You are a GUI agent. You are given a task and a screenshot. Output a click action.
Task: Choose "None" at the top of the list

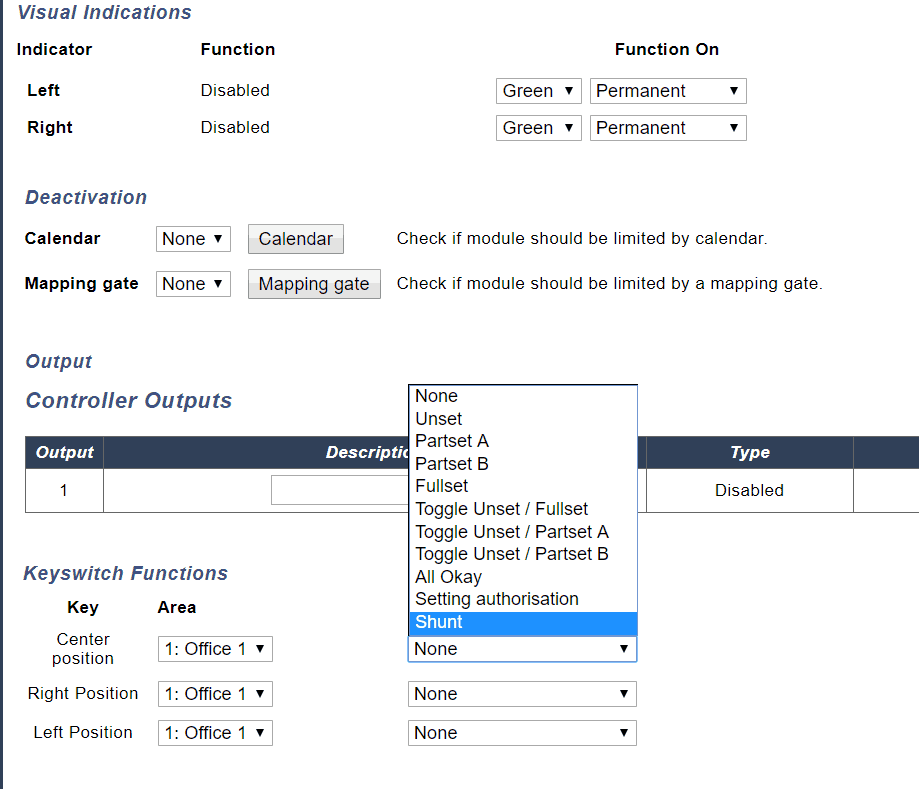point(435,396)
